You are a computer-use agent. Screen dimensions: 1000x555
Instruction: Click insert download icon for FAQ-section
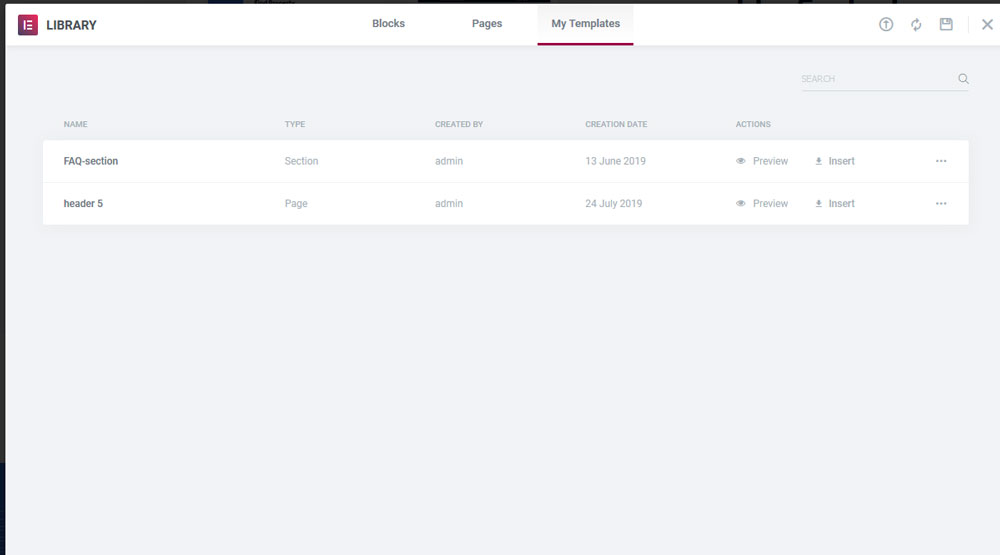coord(819,161)
